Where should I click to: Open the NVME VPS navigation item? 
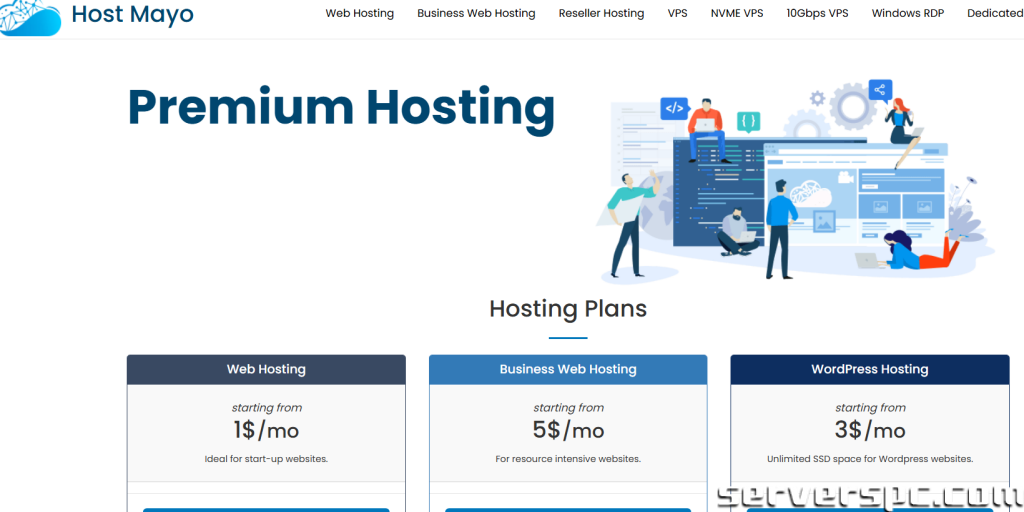coord(736,14)
